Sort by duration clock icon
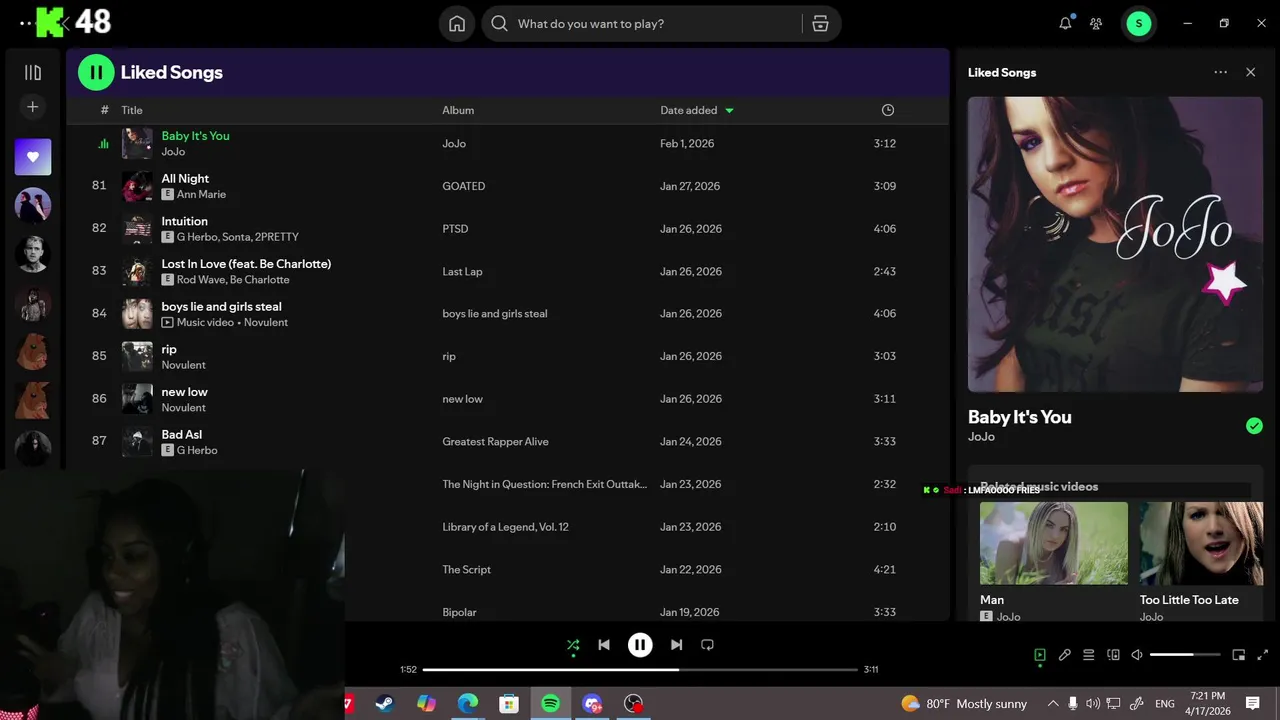 (x=888, y=110)
